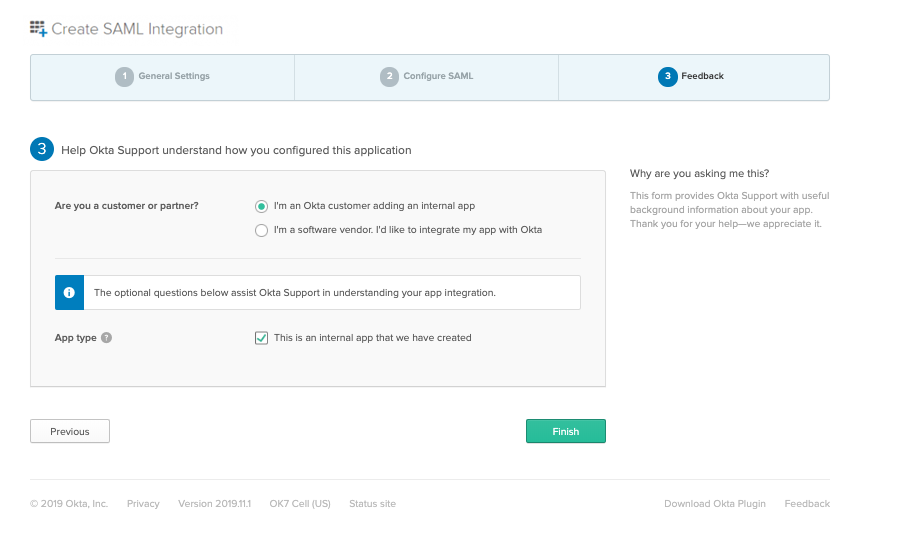Image resolution: width=912 pixels, height=544 pixels.
Task: Click the green Finish button
Action: [x=565, y=431]
